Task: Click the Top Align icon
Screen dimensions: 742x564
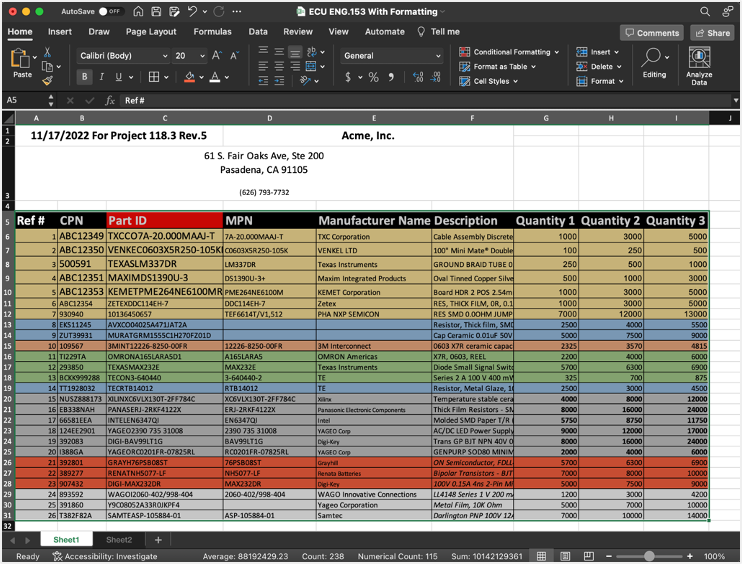Action: pyautogui.click(x=264, y=51)
